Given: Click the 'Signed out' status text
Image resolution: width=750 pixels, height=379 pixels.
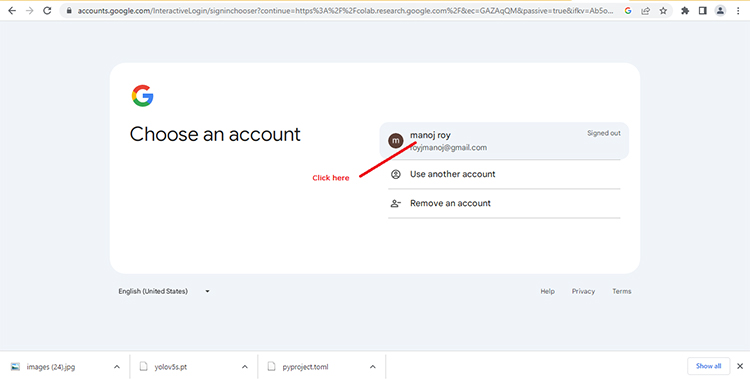Looking at the screenshot, I should coord(604,134).
